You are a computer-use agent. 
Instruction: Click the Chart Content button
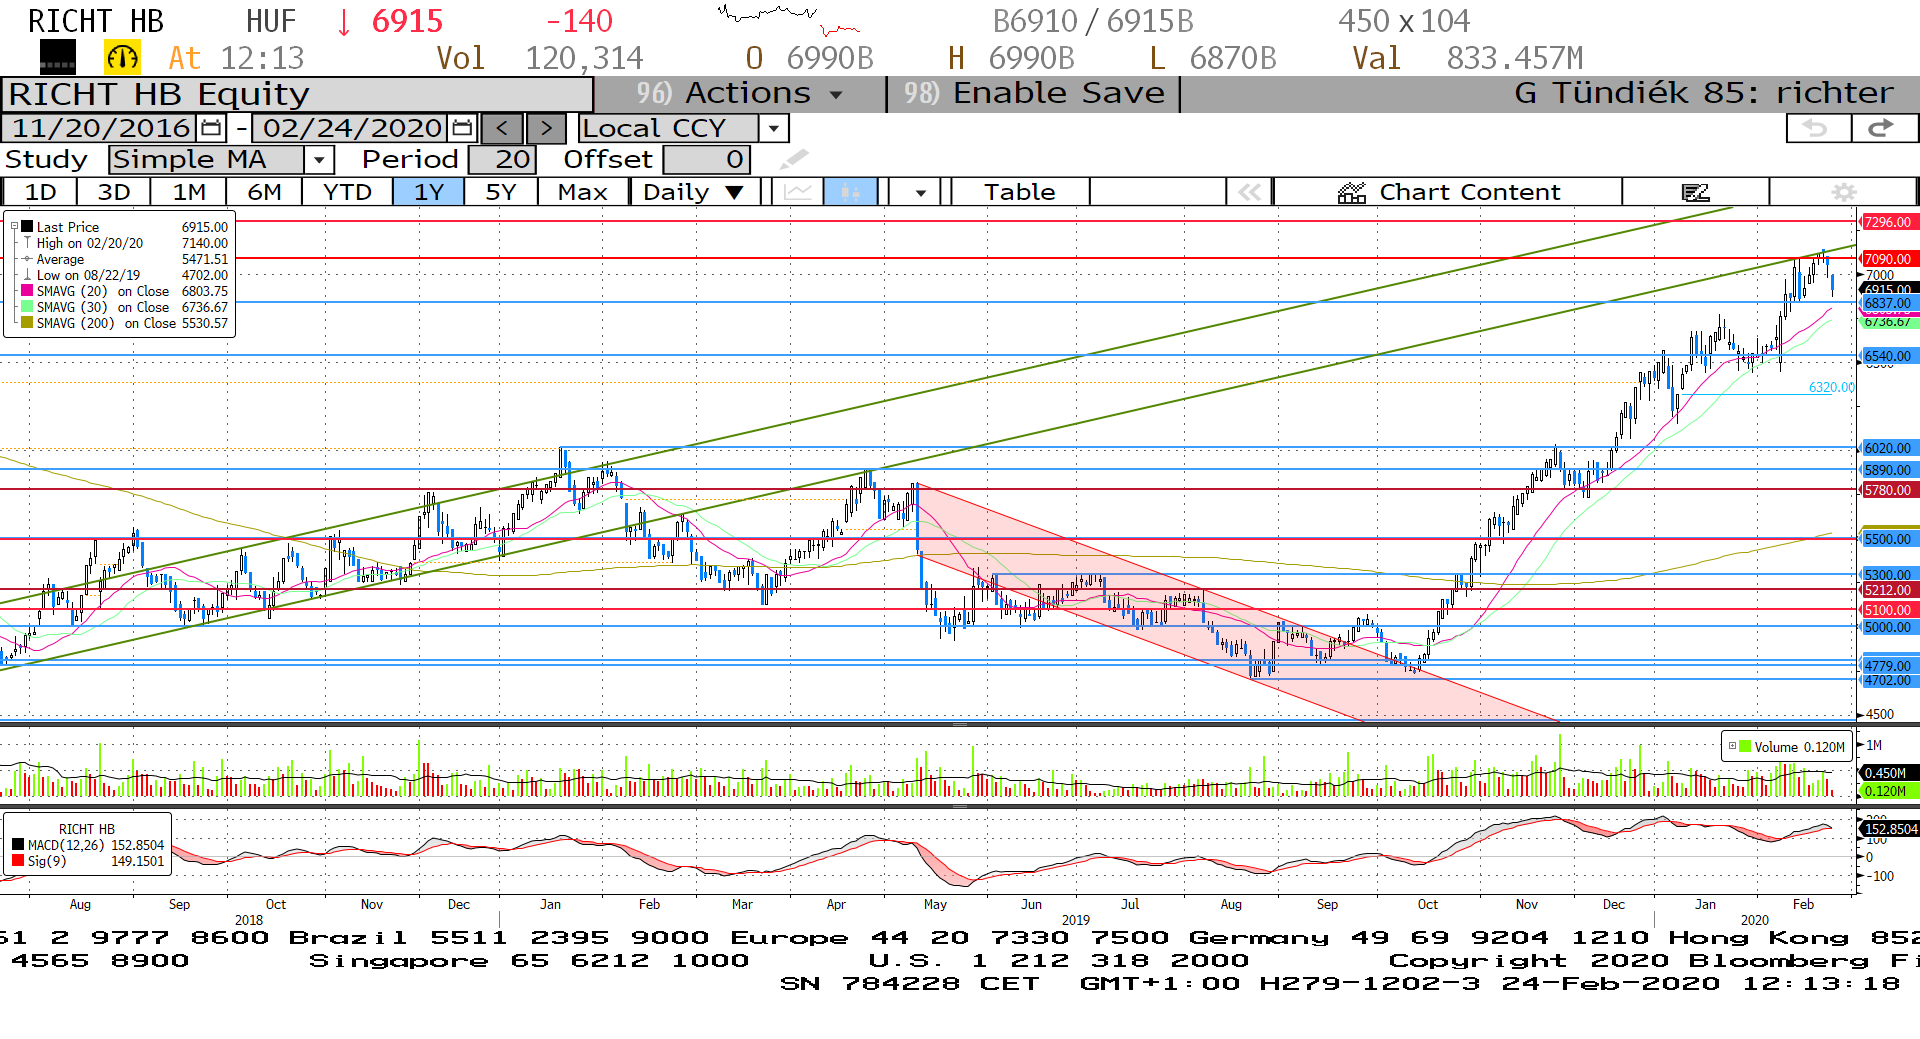click(1448, 192)
